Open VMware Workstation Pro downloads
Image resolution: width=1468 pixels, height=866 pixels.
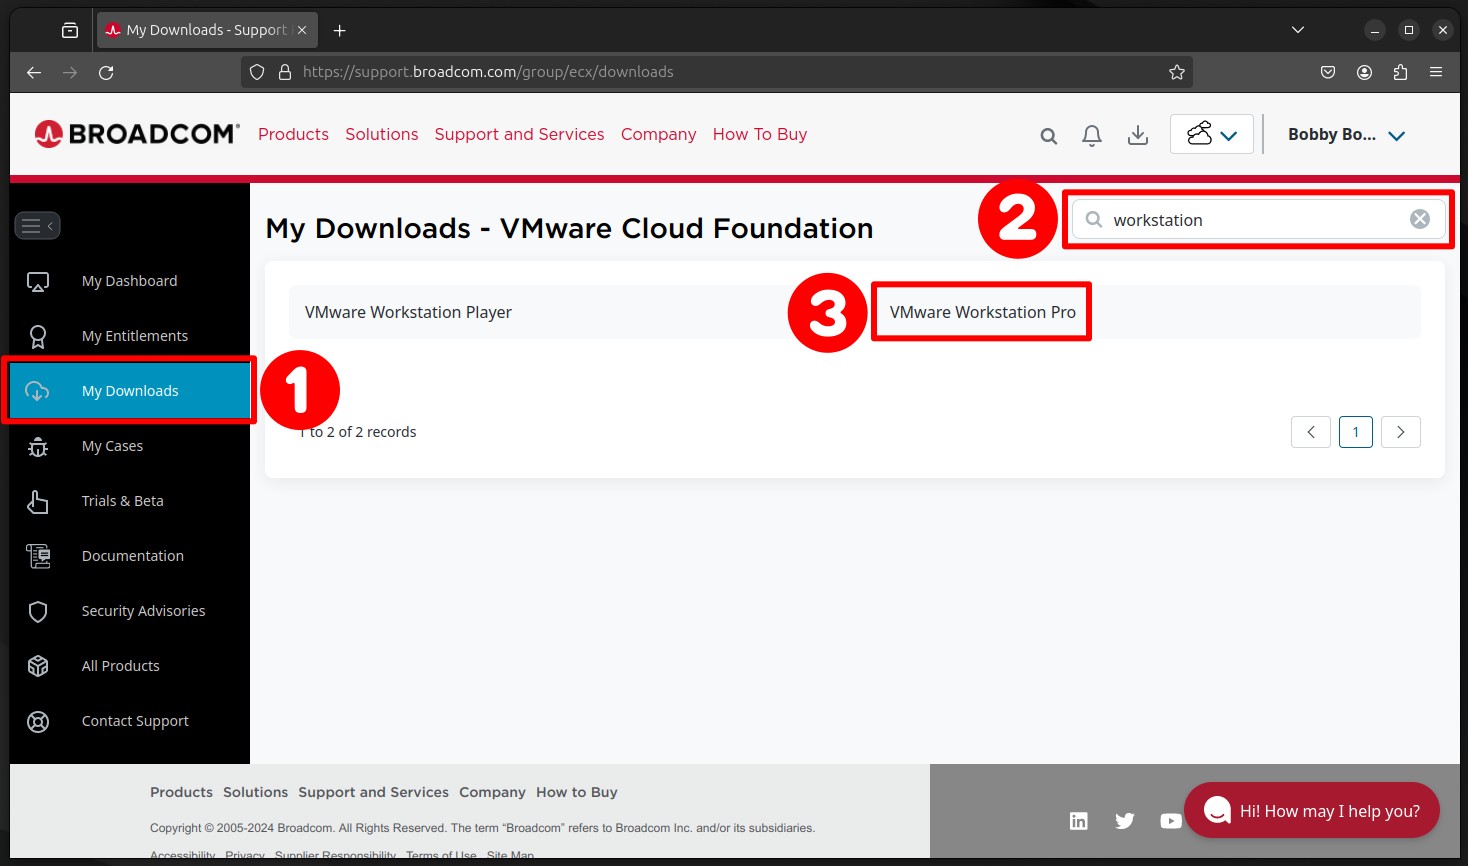983,312
